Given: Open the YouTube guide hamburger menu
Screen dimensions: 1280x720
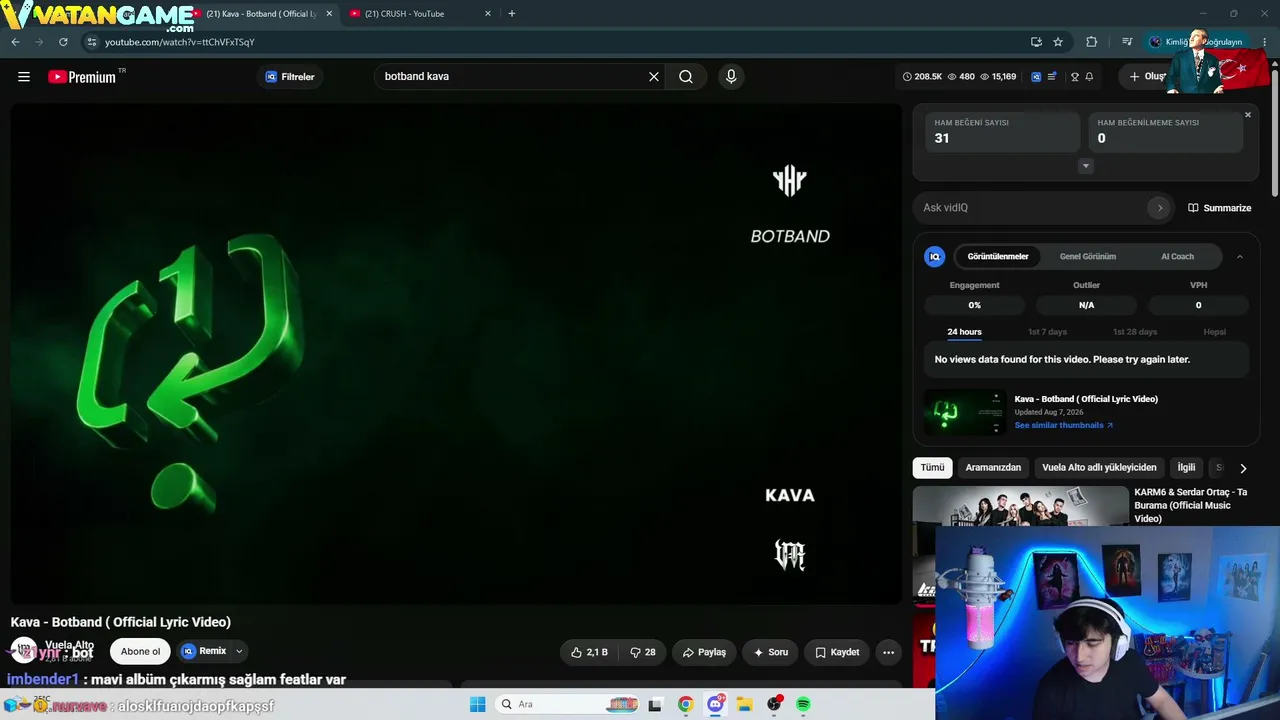Looking at the screenshot, I should (x=24, y=77).
